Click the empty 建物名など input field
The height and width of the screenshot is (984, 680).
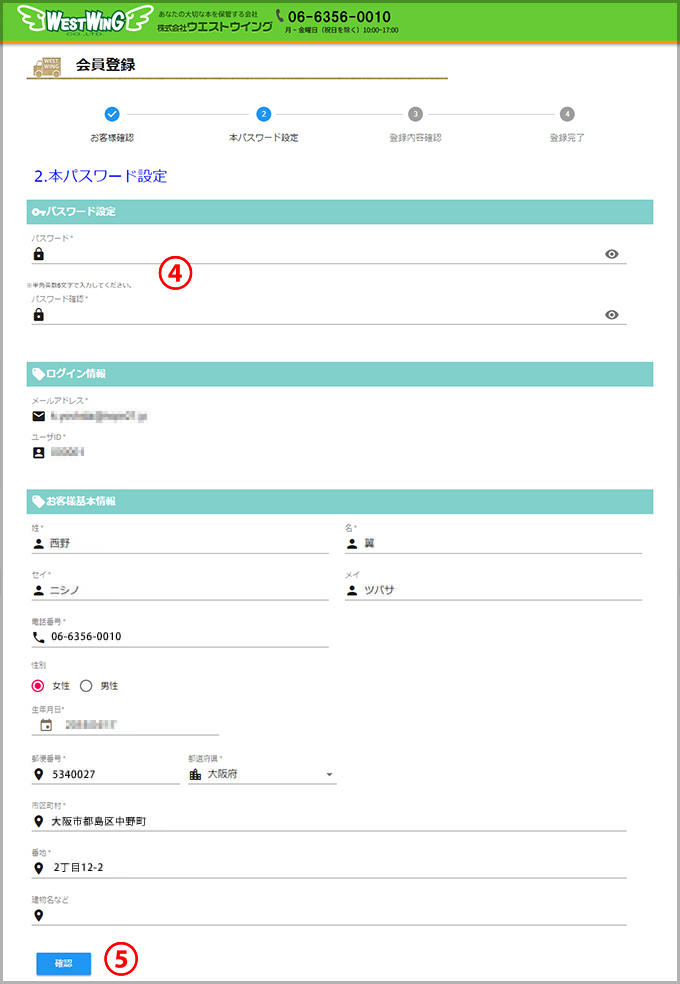tap(329, 916)
